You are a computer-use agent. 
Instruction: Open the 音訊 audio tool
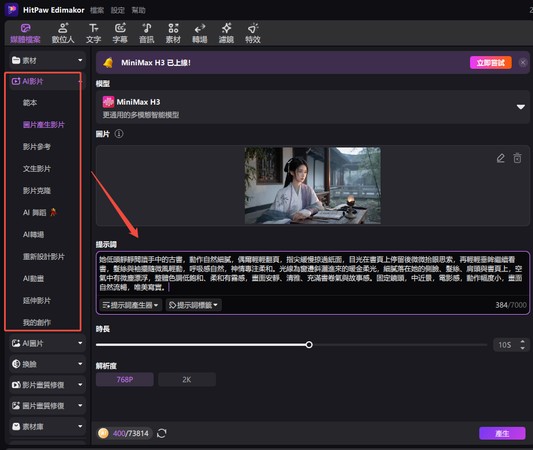click(147, 33)
